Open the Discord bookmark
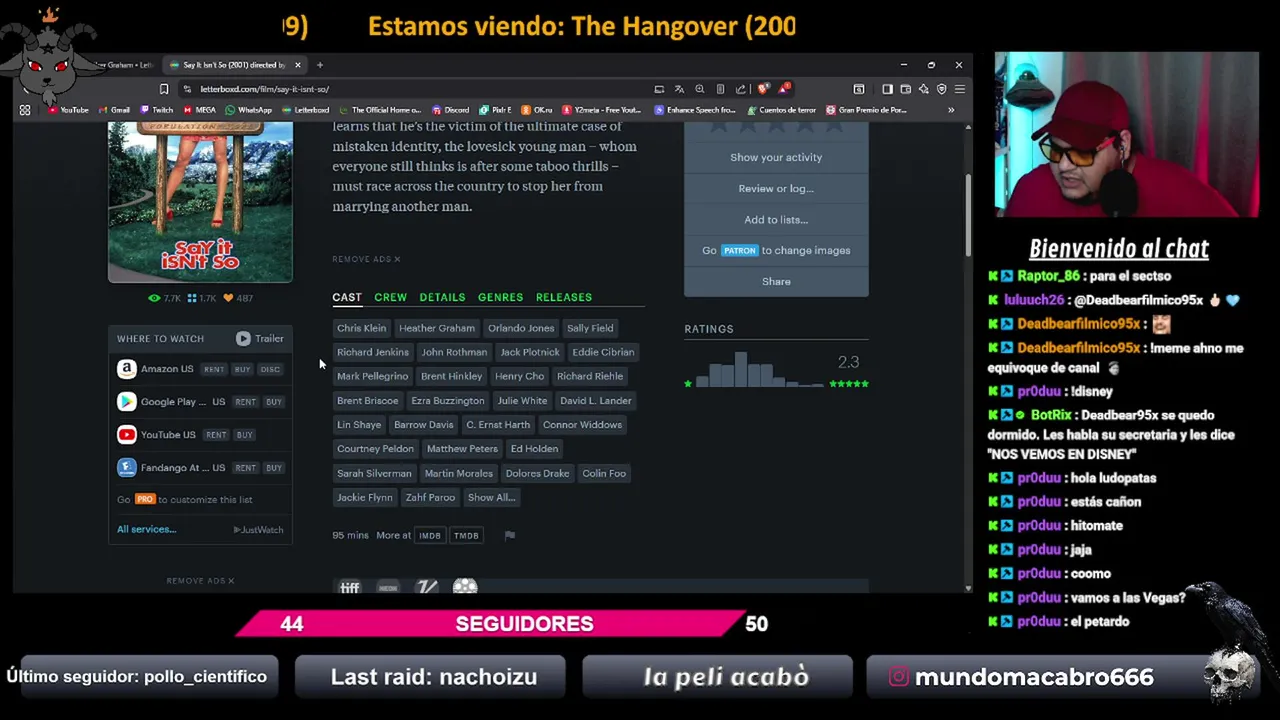 point(450,110)
